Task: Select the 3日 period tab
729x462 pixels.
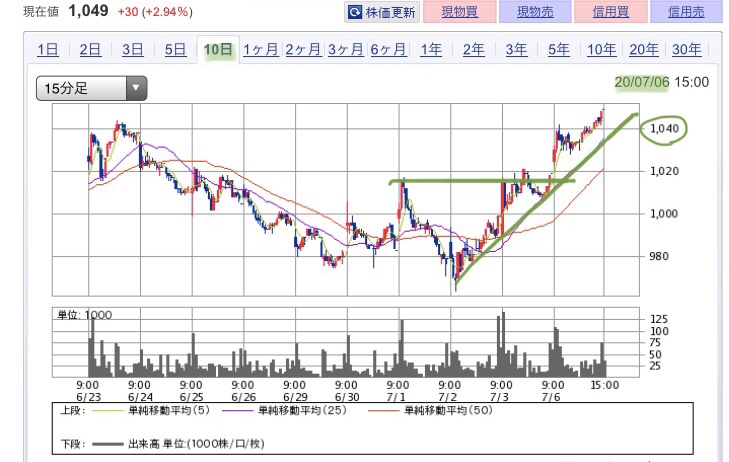Action: [133, 49]
